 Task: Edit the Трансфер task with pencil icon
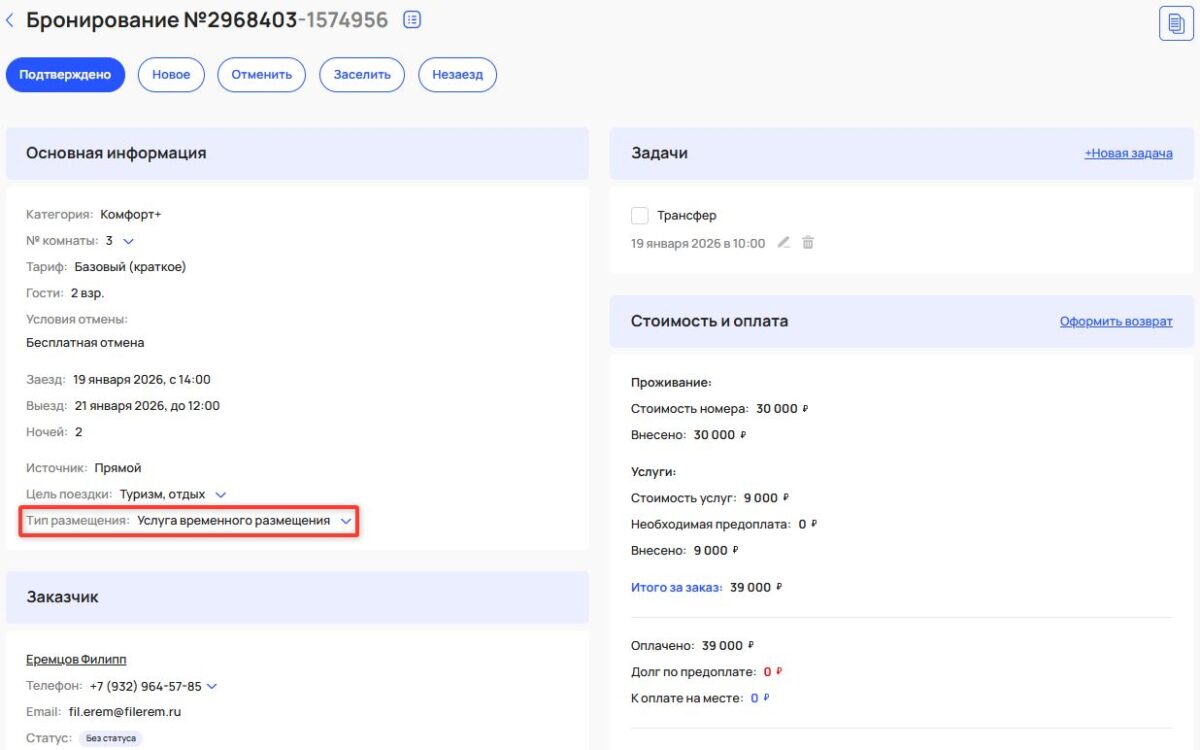(784, 243)
